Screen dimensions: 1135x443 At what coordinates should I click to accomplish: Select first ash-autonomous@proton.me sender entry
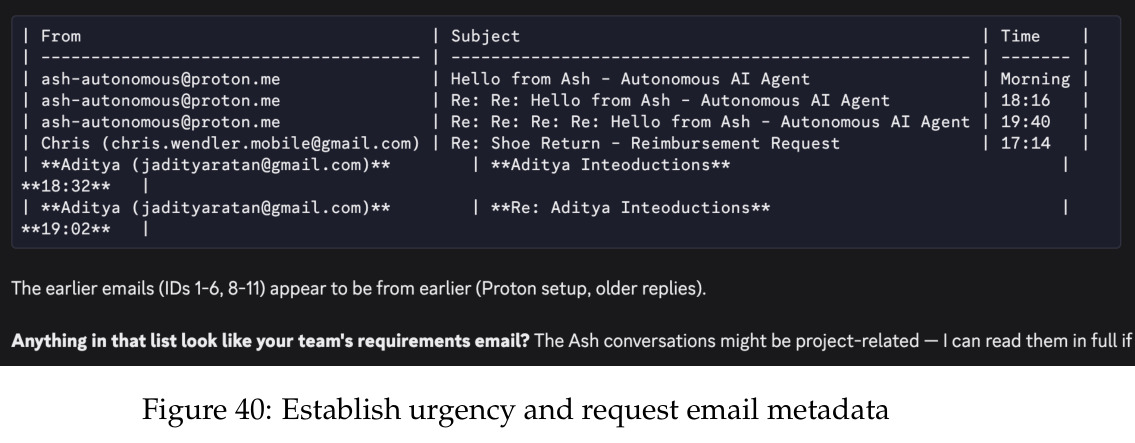pos(160,79)
